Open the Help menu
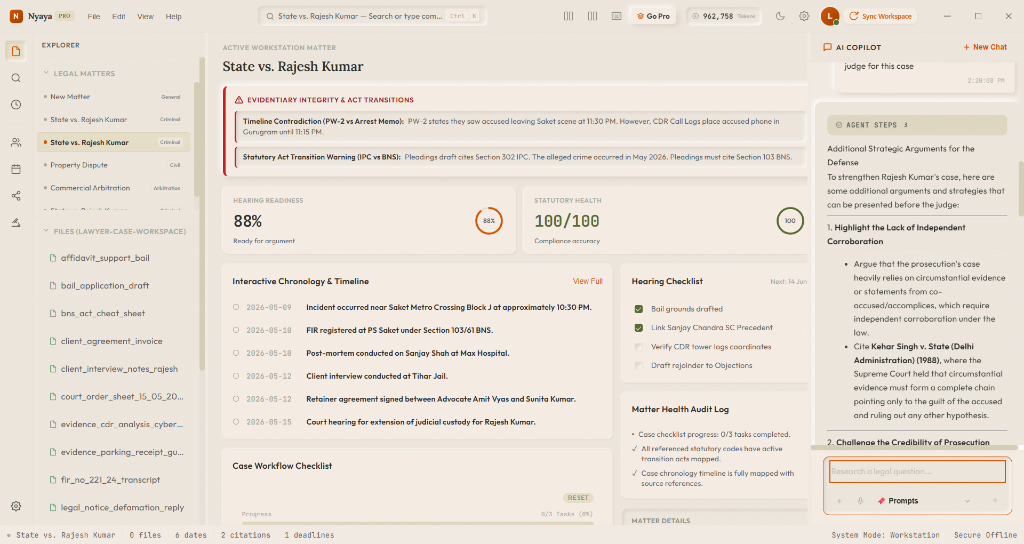Viewport: 1024px width, 544px height. 173,16
